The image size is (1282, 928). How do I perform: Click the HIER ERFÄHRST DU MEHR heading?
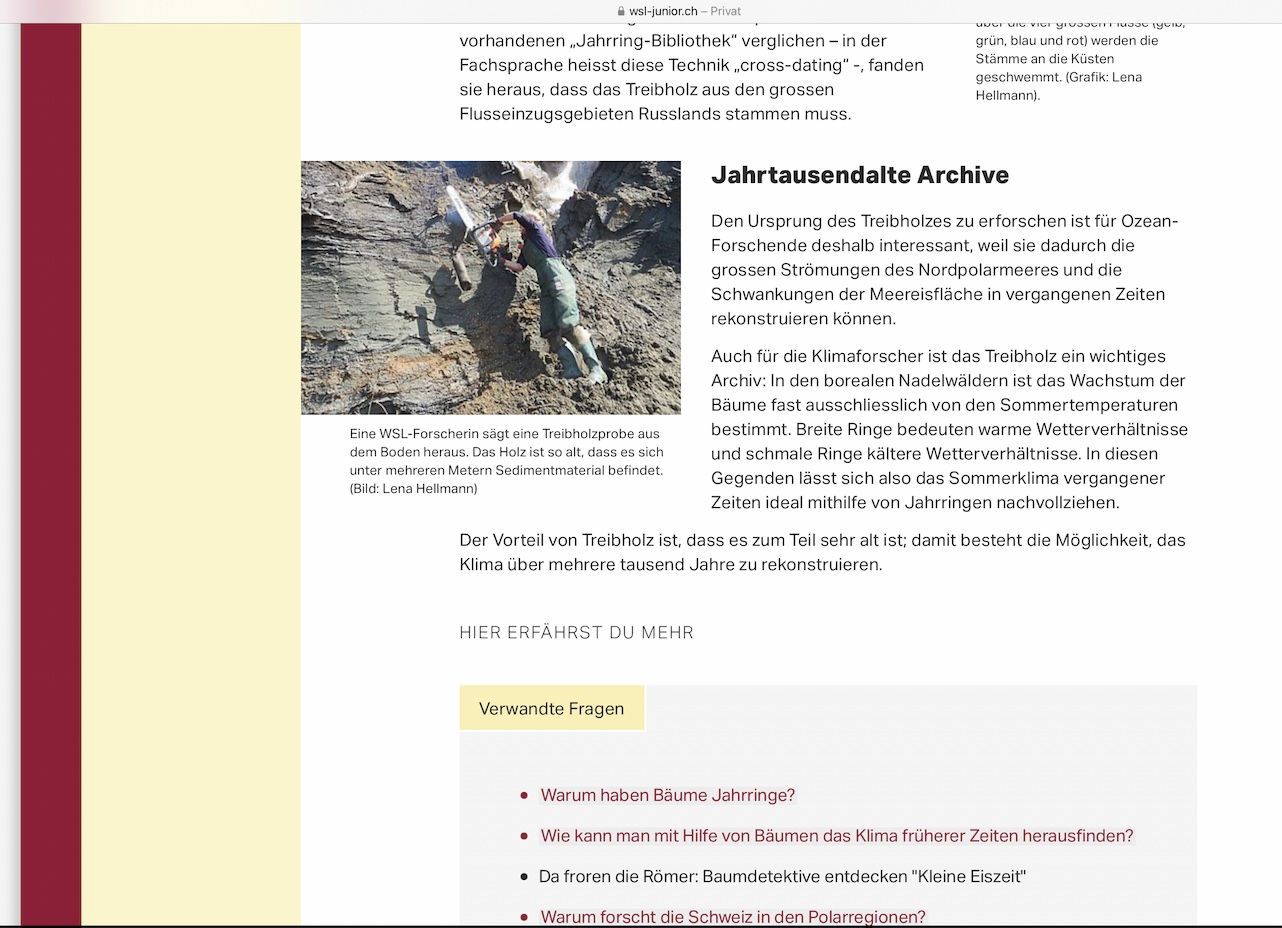pyautogui.click(x=576, y=632)
